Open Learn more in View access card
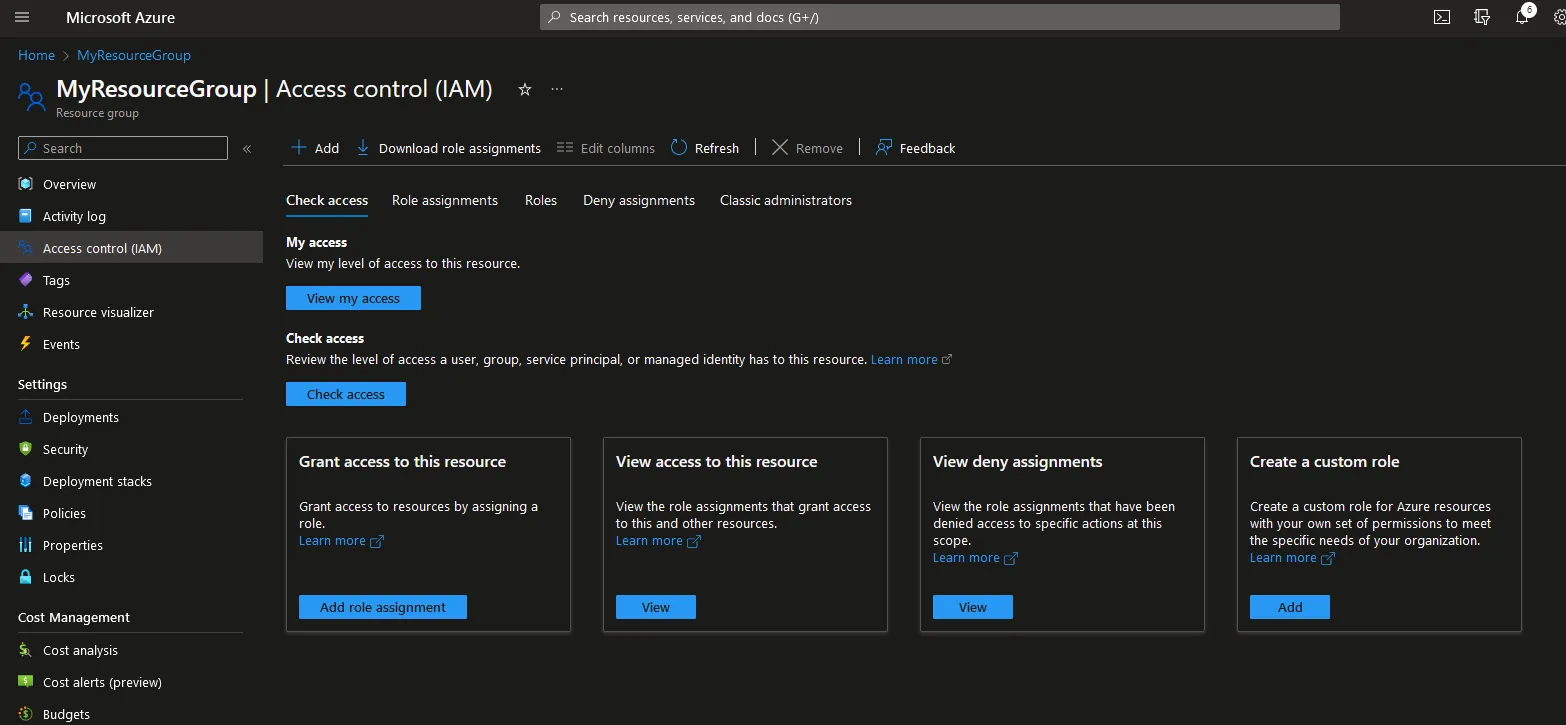This screenshot has height=725, width=1566. click(658, 541)
